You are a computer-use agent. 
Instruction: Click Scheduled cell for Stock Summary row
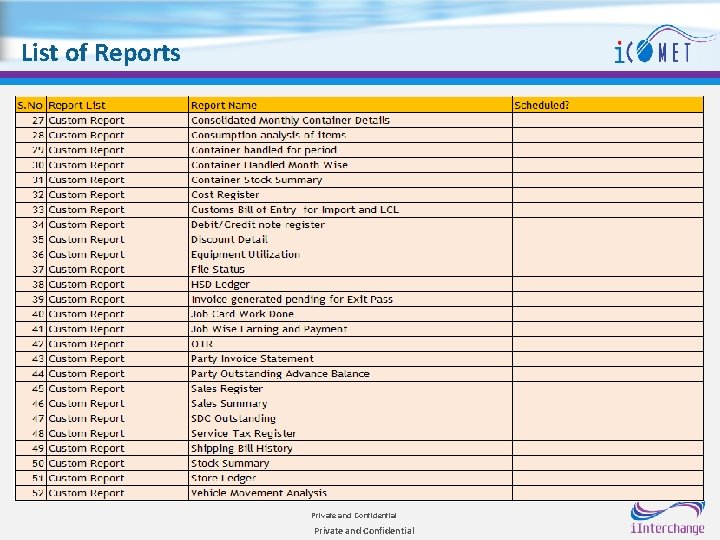click(608, 463)
